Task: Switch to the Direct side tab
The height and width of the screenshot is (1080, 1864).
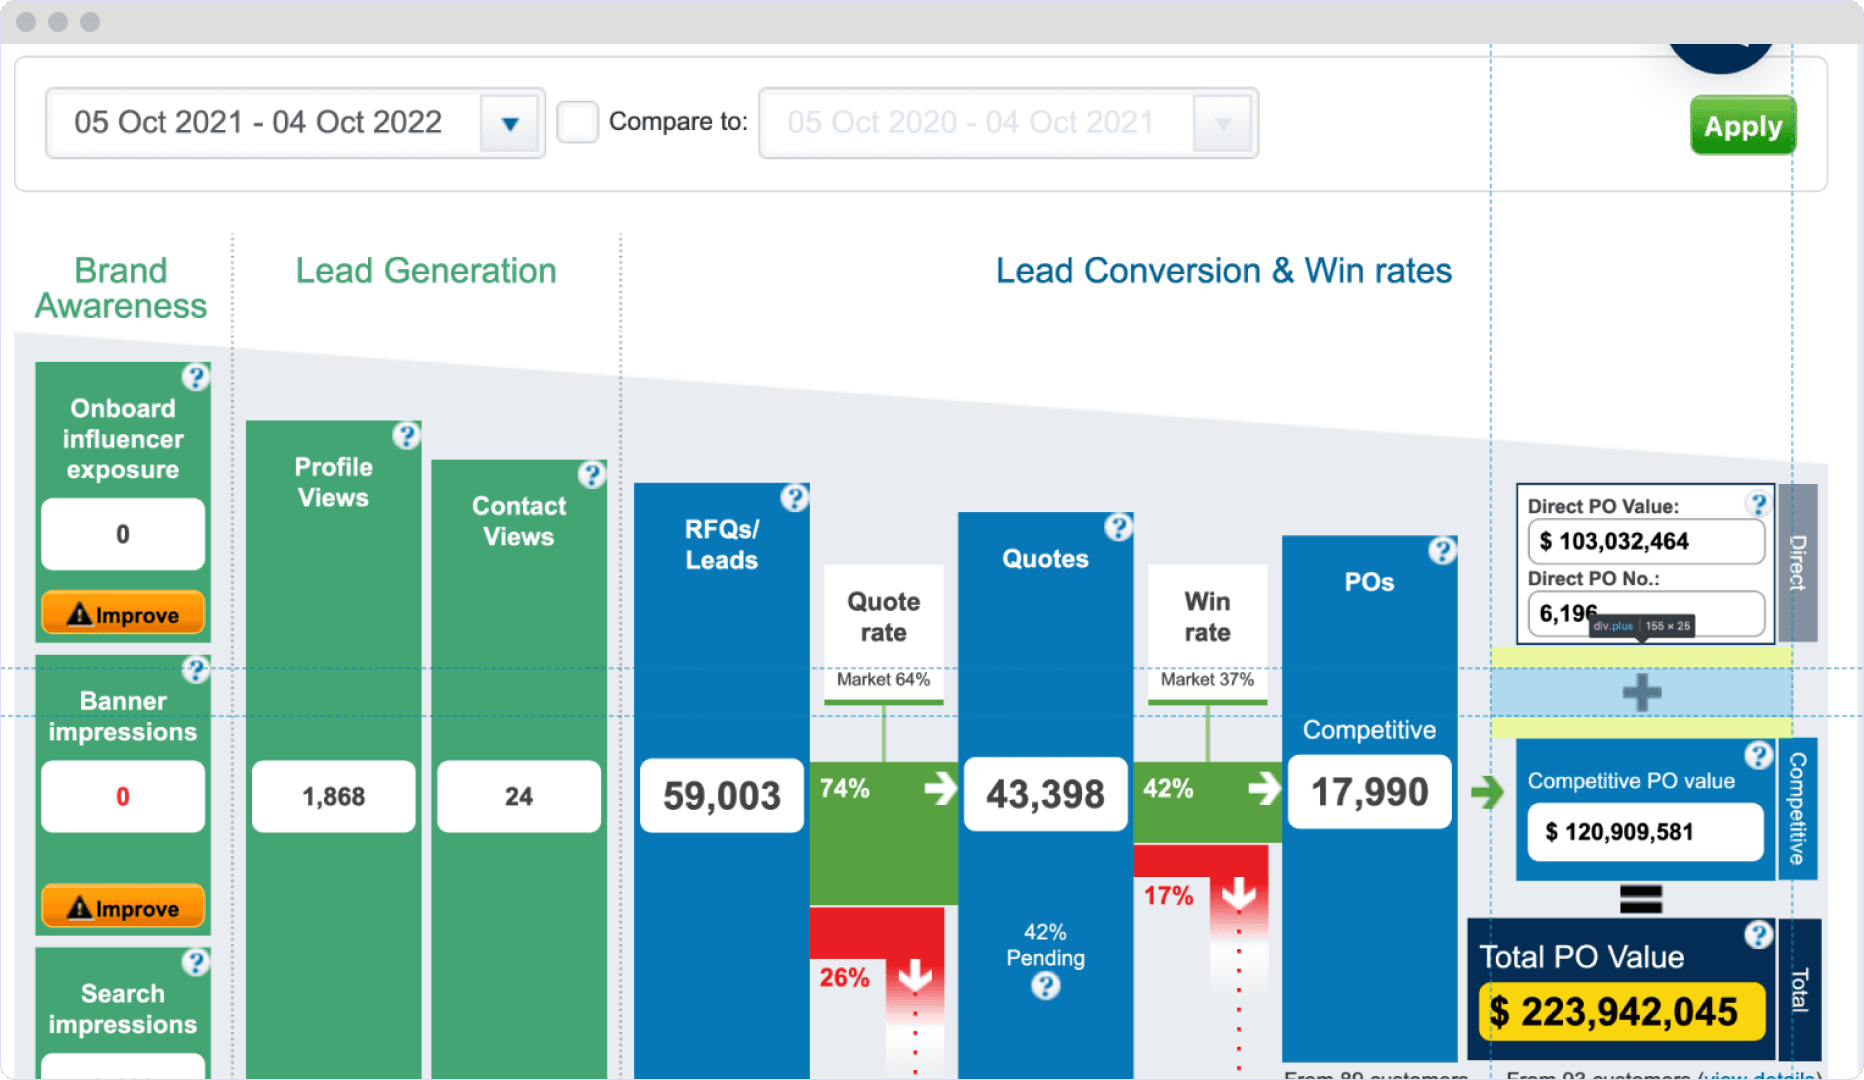Action: coord(1797,563)
